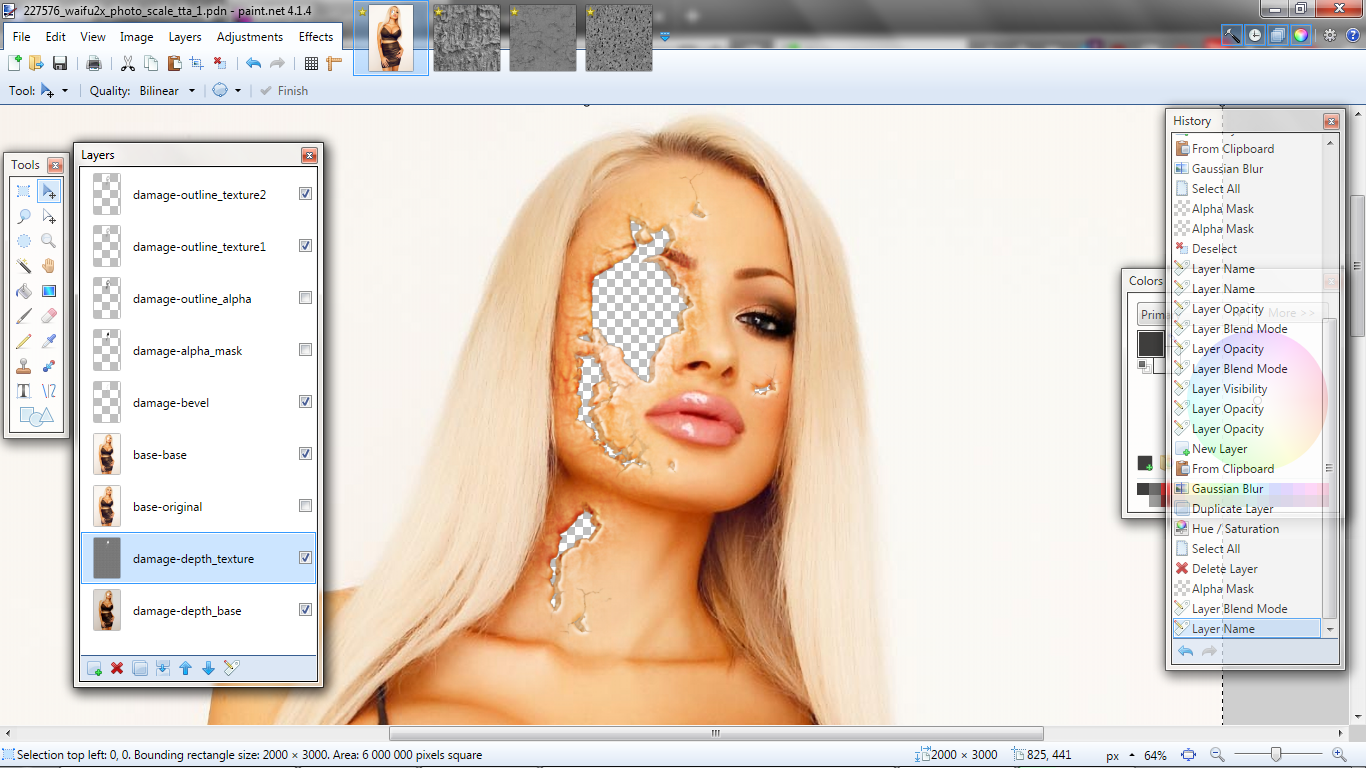Hide the damage-depth_texture layer

[305, 558]
